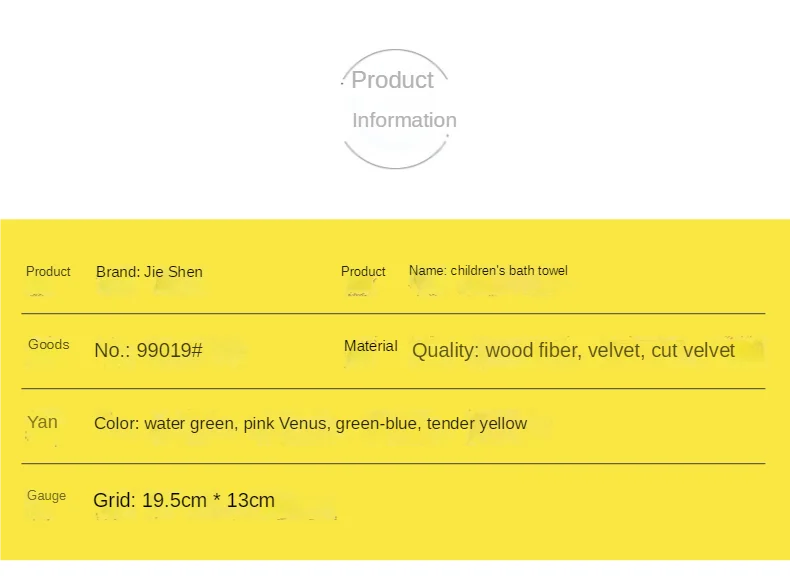Click the "Information" heading text
This screenshot has height=582, width=790.
coord(404,120)
